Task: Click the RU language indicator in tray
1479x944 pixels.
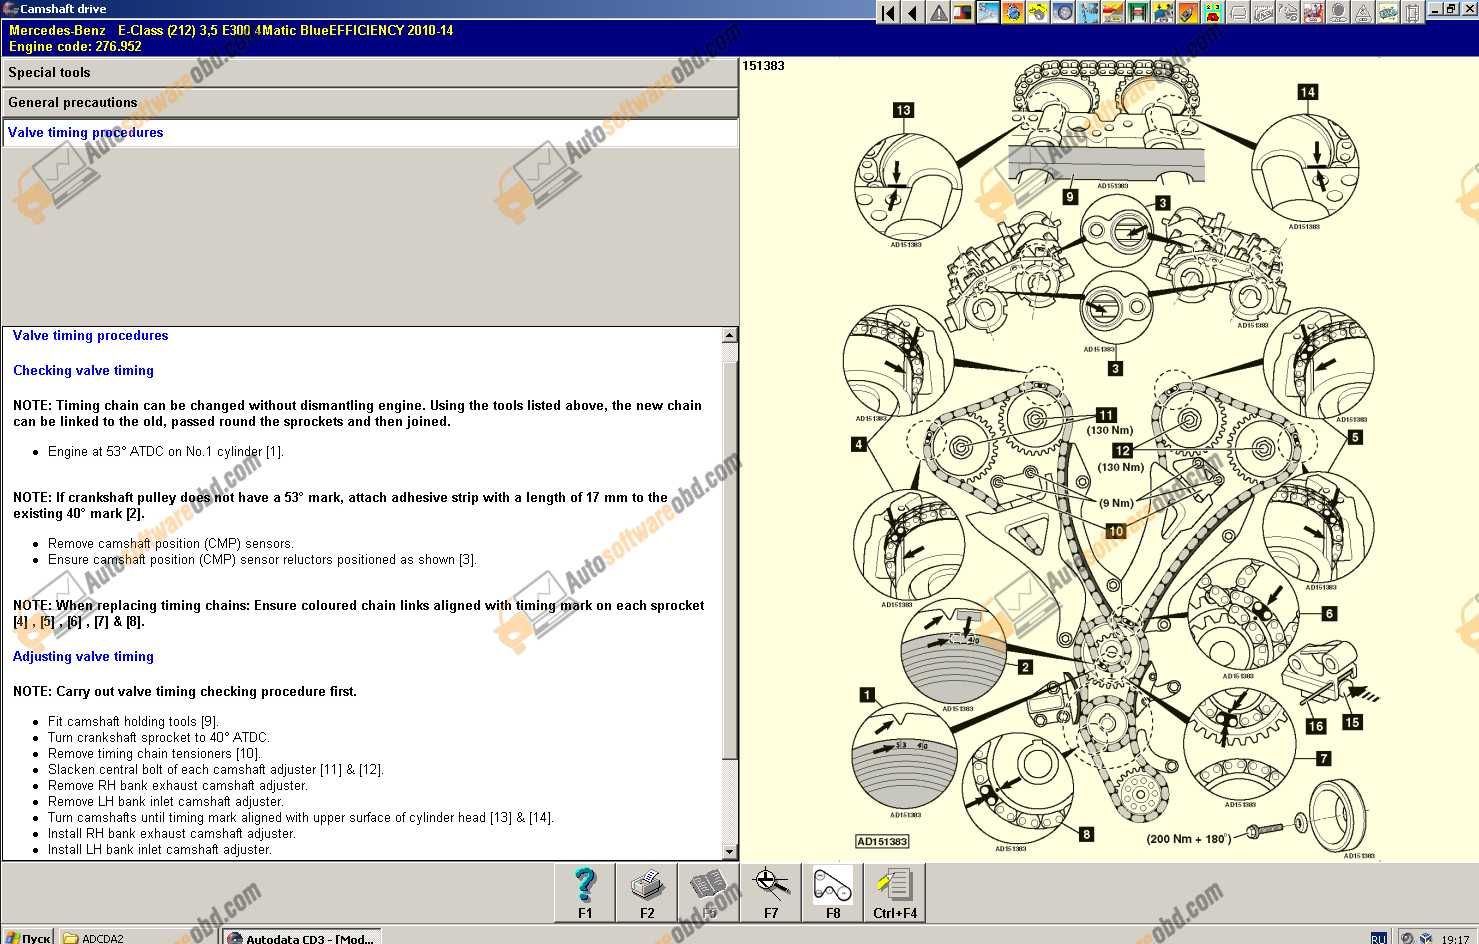Action: (1378, 938)
